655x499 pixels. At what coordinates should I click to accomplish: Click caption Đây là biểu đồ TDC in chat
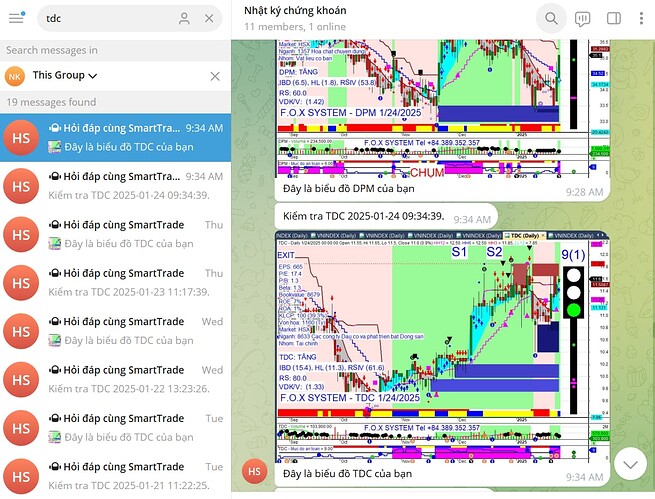click(348, 474)
